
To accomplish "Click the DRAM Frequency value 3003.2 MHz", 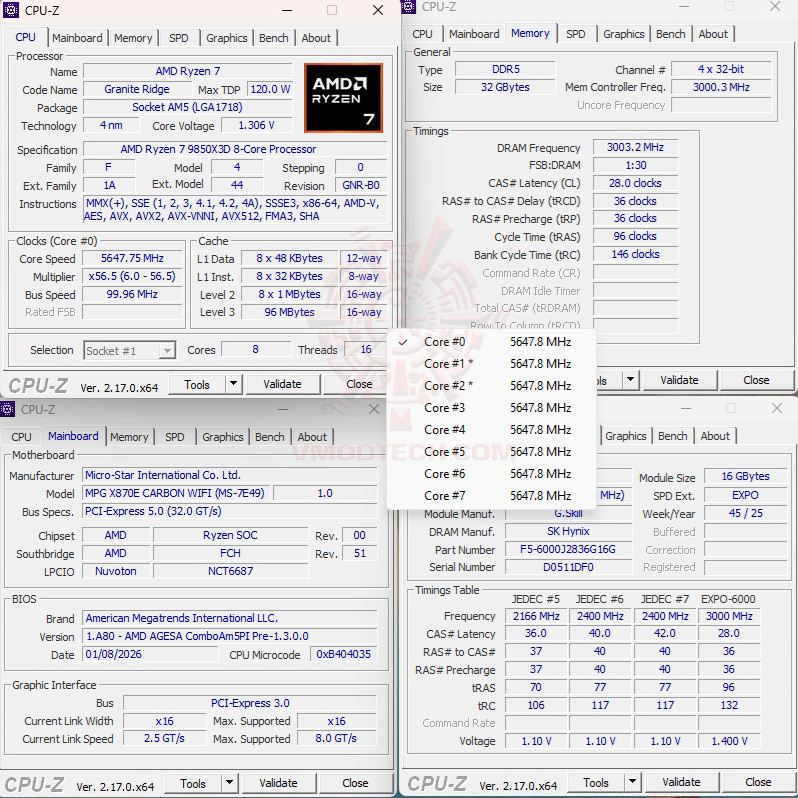I will pyautogui.click(x=635, y=148).
